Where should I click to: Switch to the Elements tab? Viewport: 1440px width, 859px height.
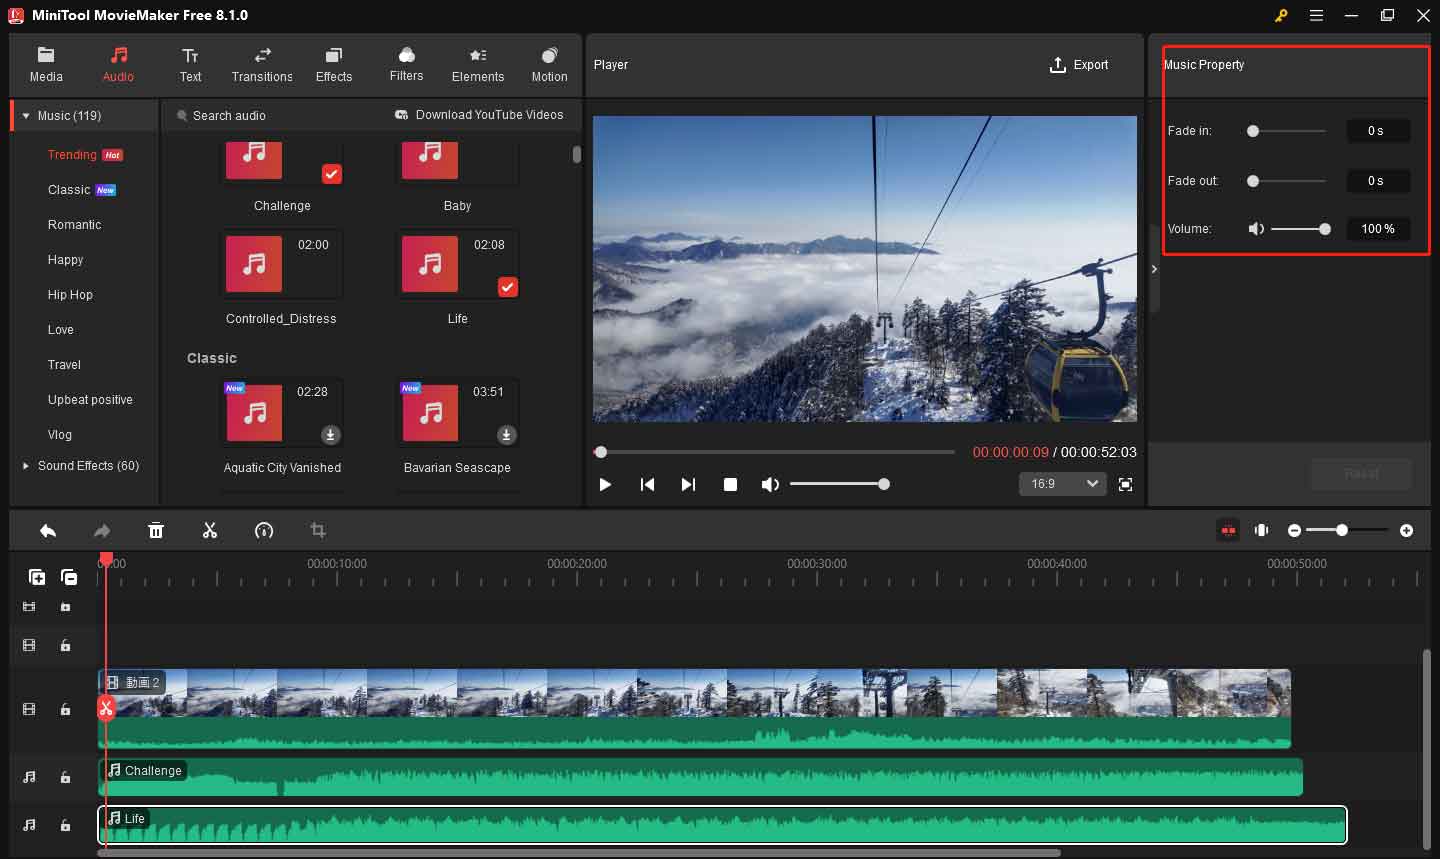coord(478,65)
